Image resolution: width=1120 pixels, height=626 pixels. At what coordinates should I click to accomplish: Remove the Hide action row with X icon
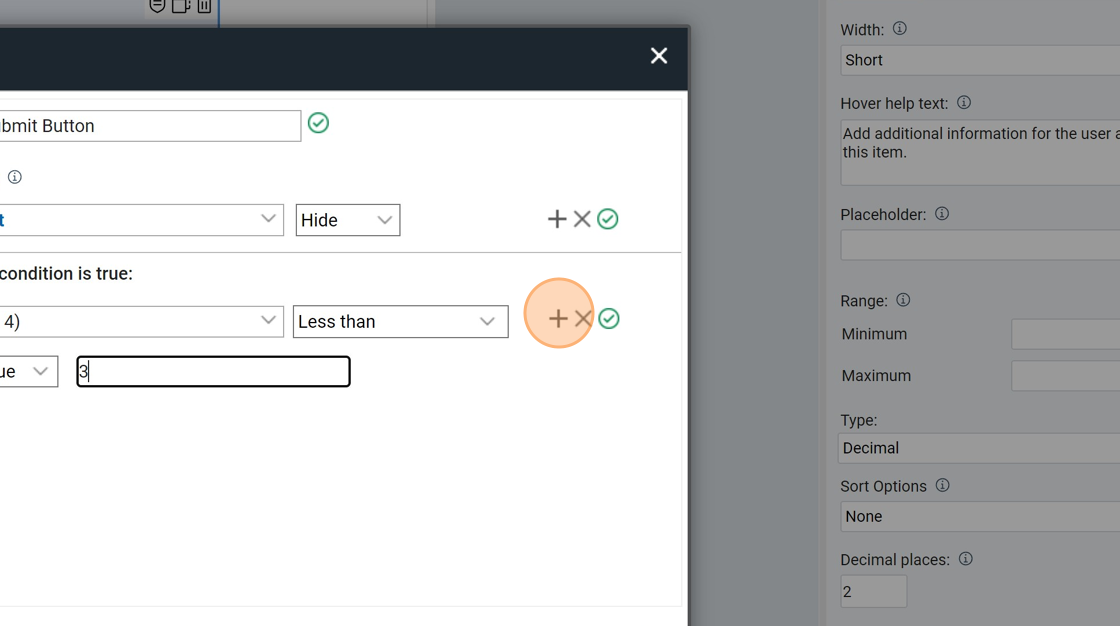click(x=582, y=219)
